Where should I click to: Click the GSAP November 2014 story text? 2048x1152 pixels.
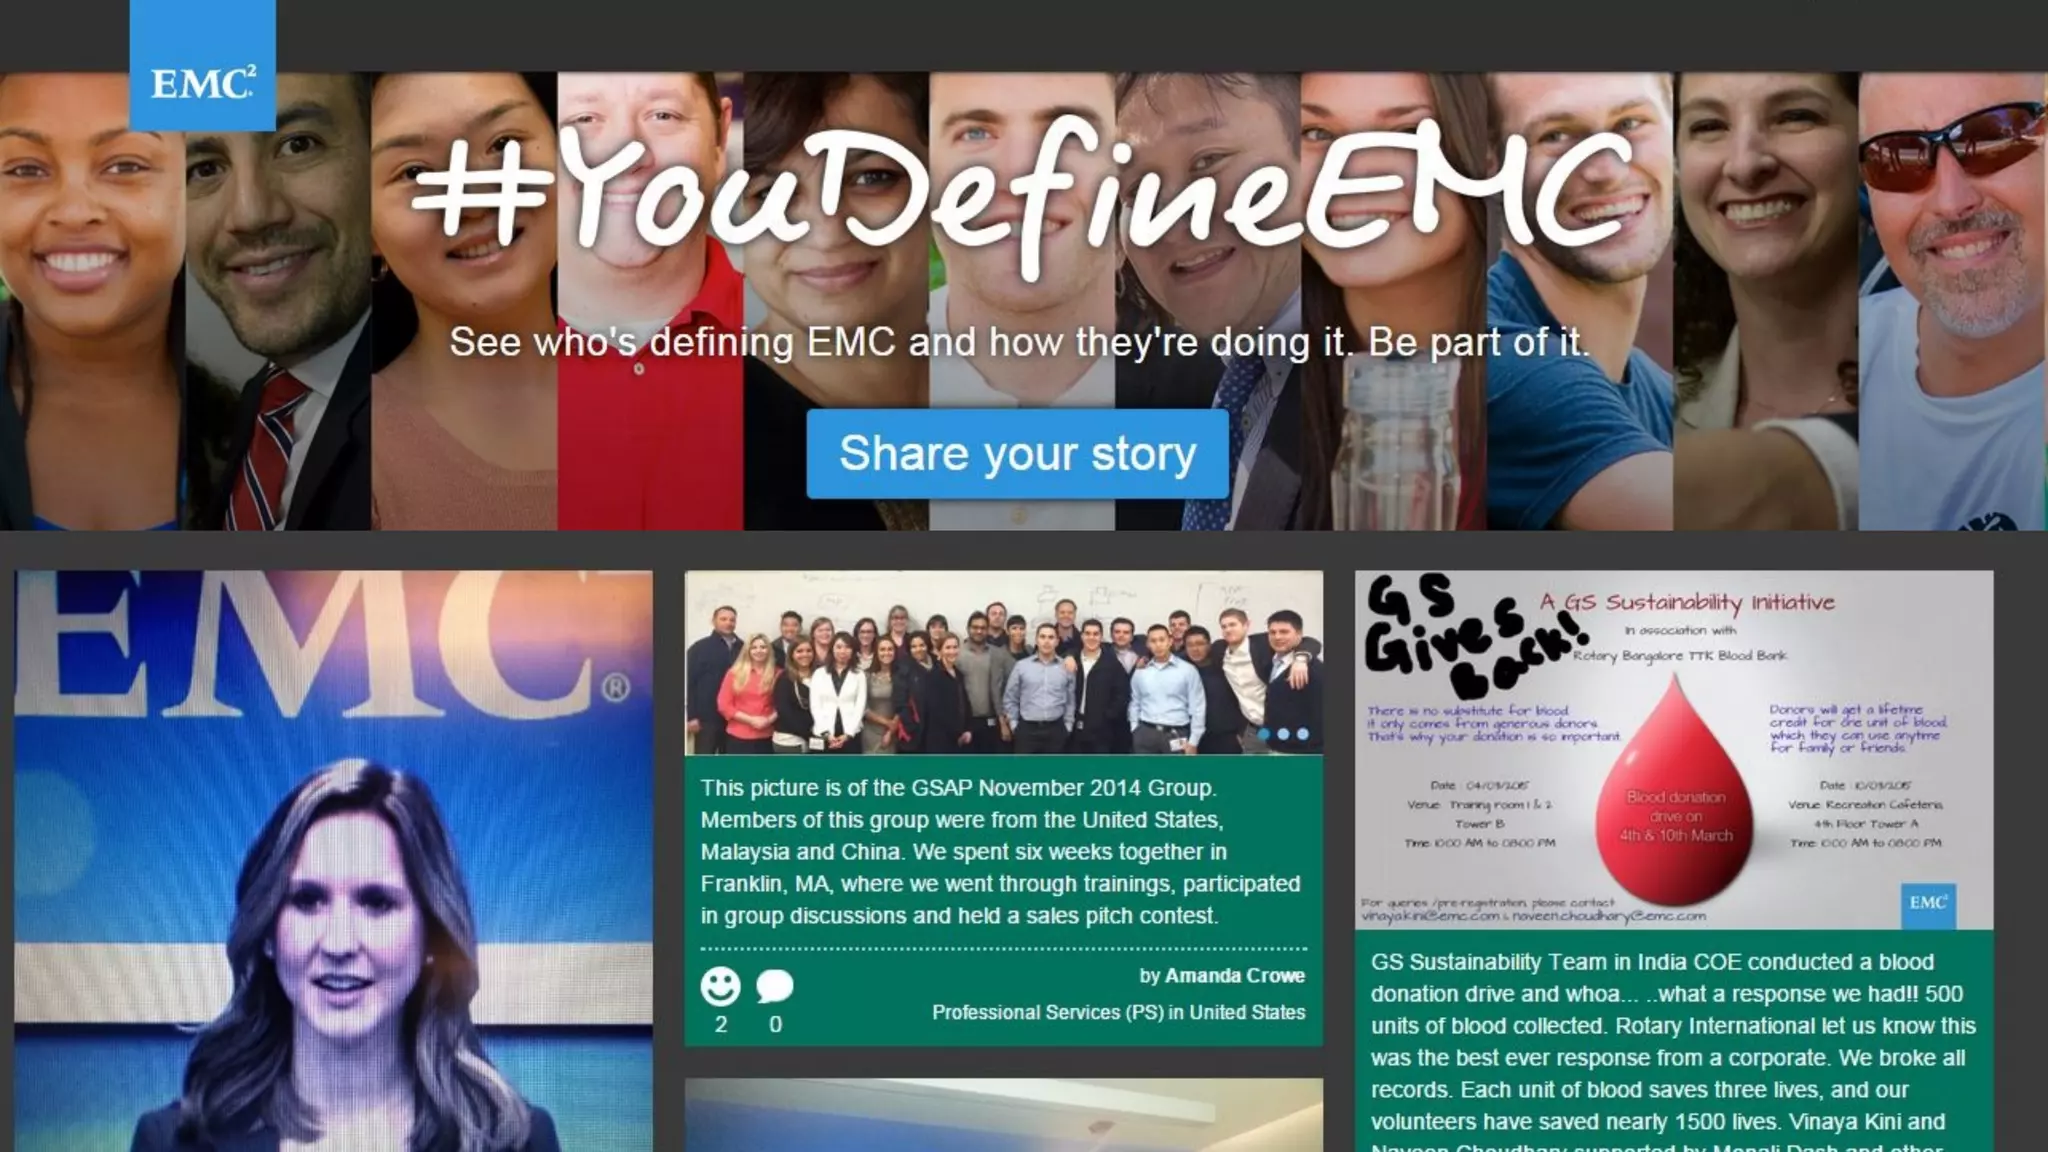(x=1001, y=851)
